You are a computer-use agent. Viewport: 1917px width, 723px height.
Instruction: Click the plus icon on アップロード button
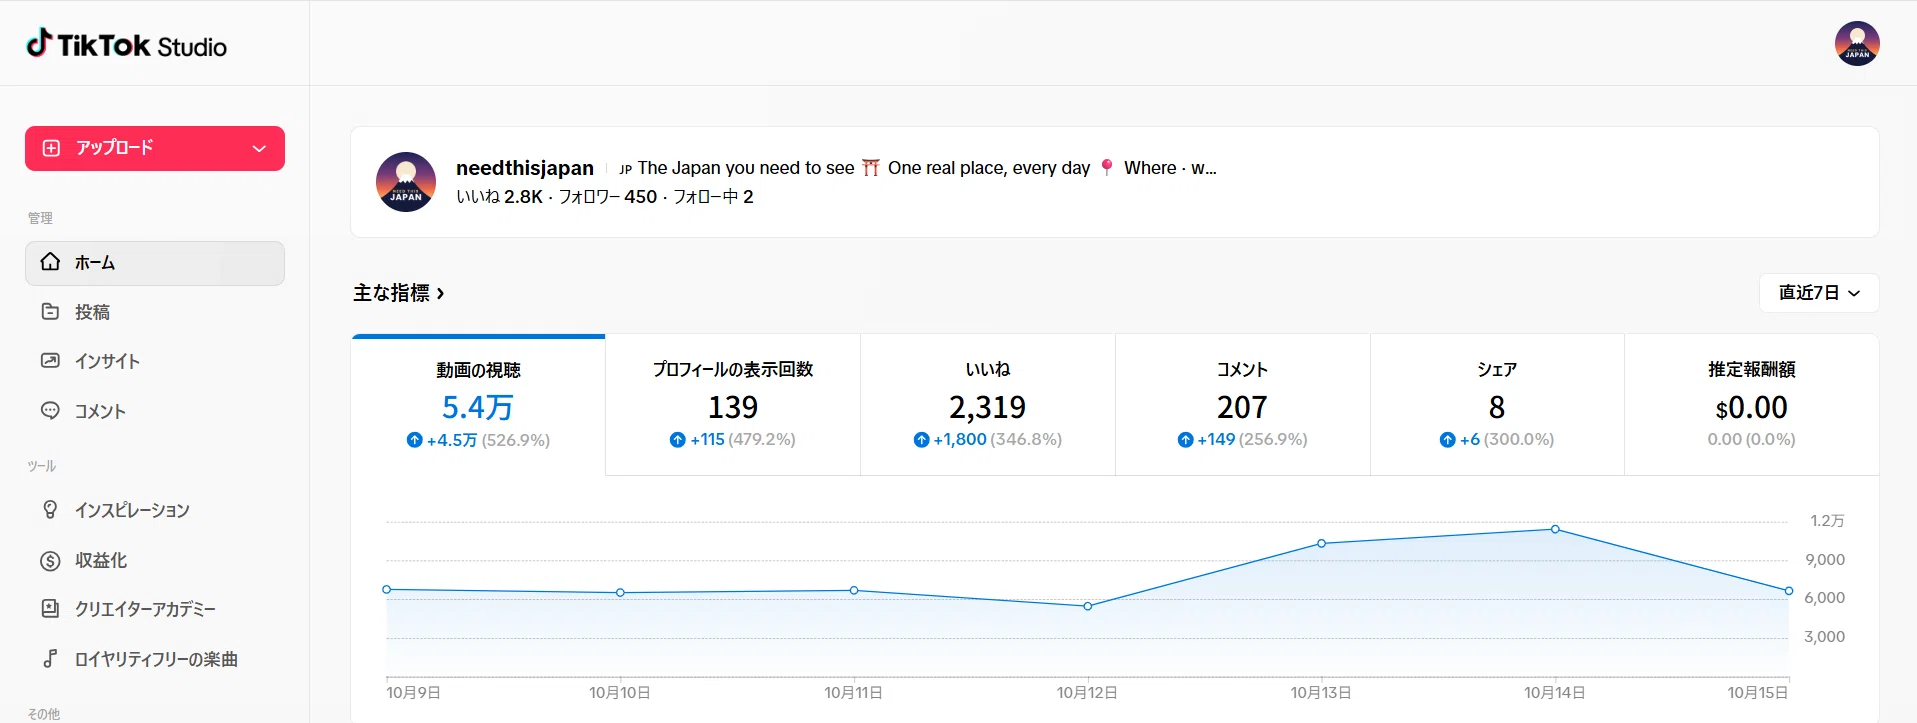point(51,148)
